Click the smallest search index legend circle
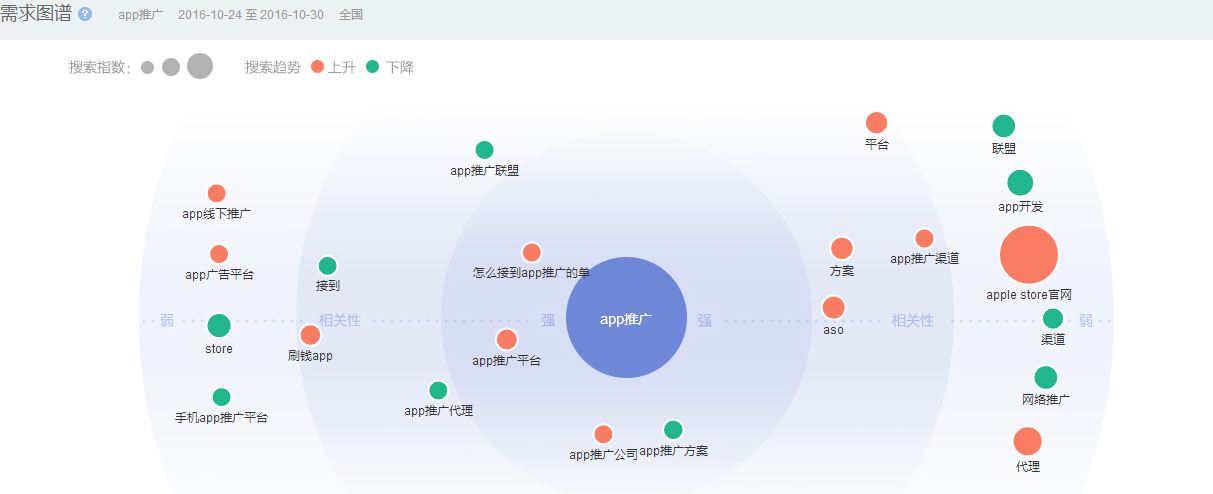1213x494 pixels. click(148, 67)
